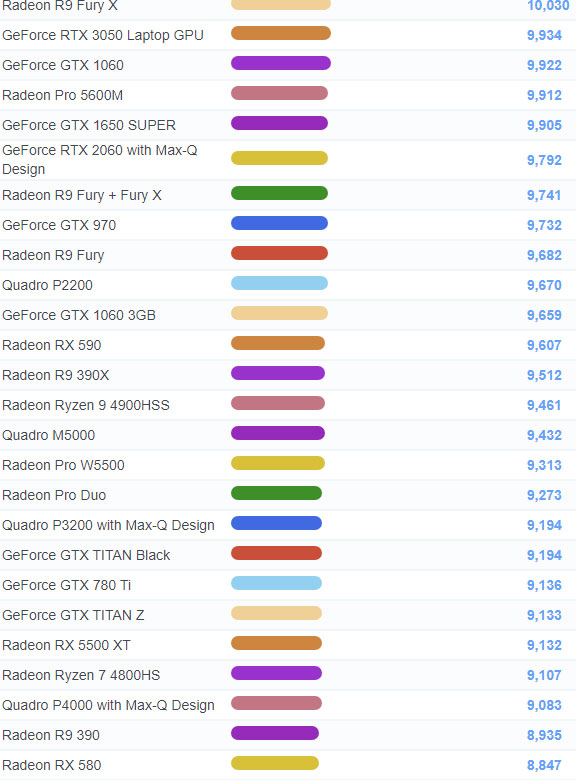Click the yellow bar for Radeon RX 580
Screen dimensions: 576x780
pos(275,763)
